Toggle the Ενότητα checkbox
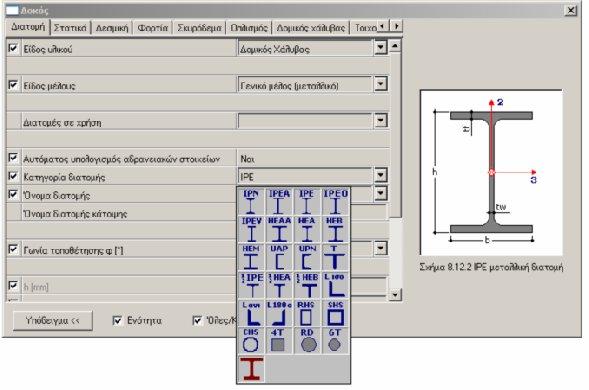The height and width of the screenshot is (390, 589). (117, 320)
